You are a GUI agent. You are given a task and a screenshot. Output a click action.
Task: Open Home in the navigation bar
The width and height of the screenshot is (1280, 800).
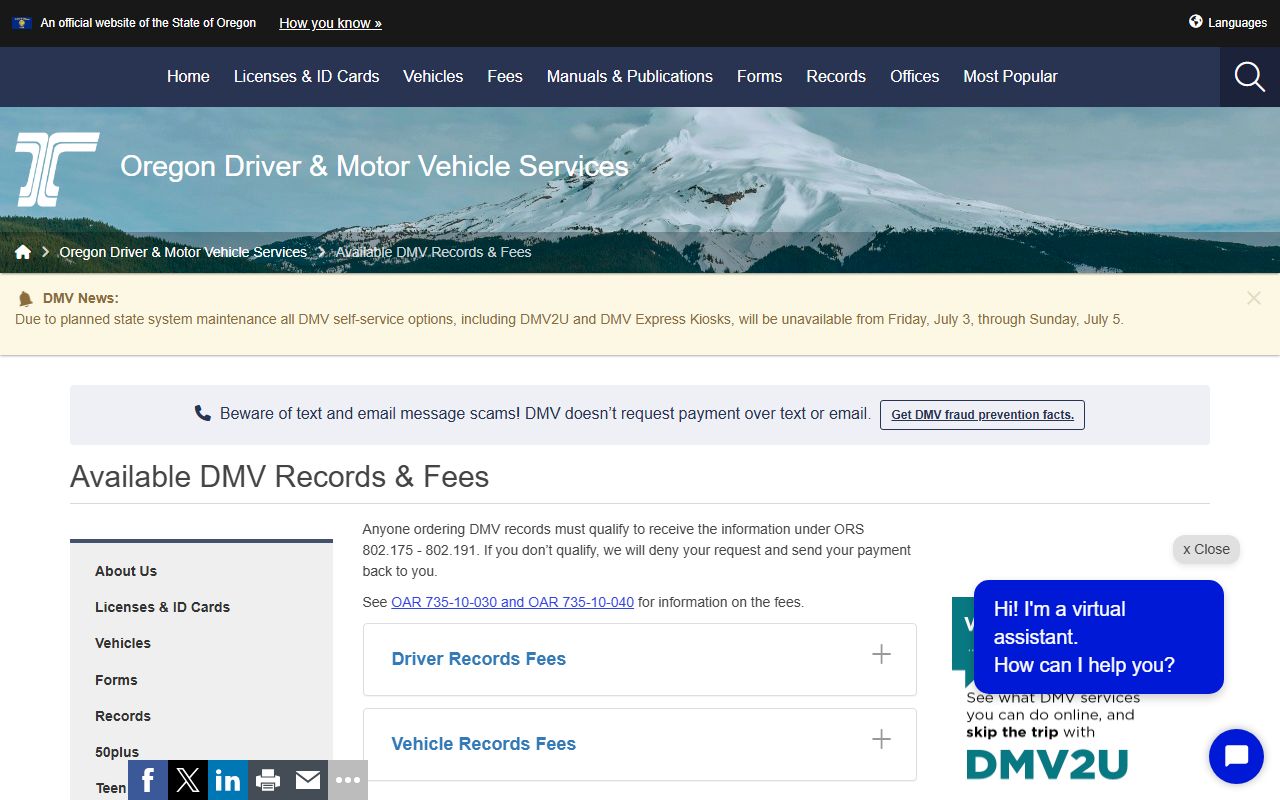coord(188,76)
